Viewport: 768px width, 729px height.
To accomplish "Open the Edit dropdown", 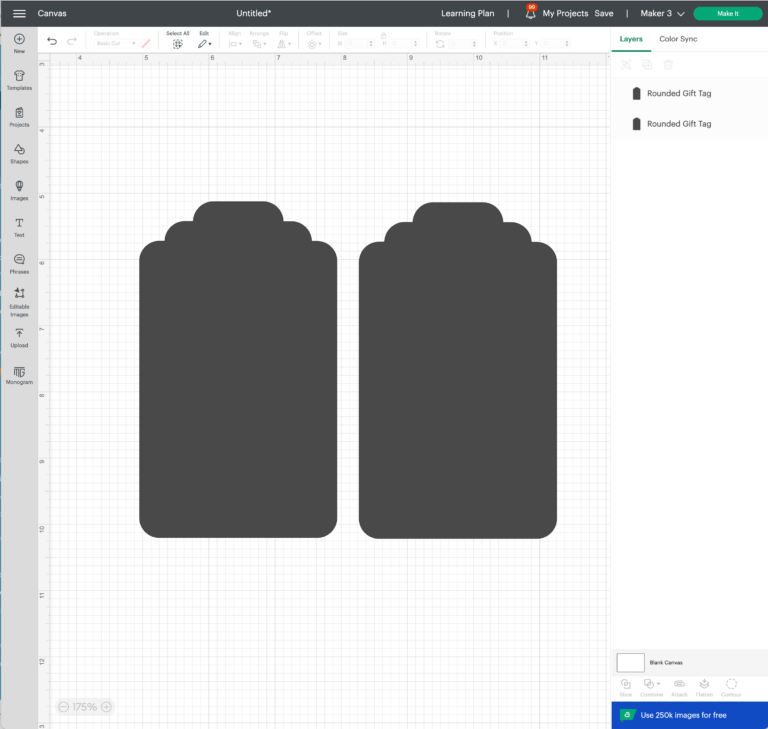I will 204,43.
